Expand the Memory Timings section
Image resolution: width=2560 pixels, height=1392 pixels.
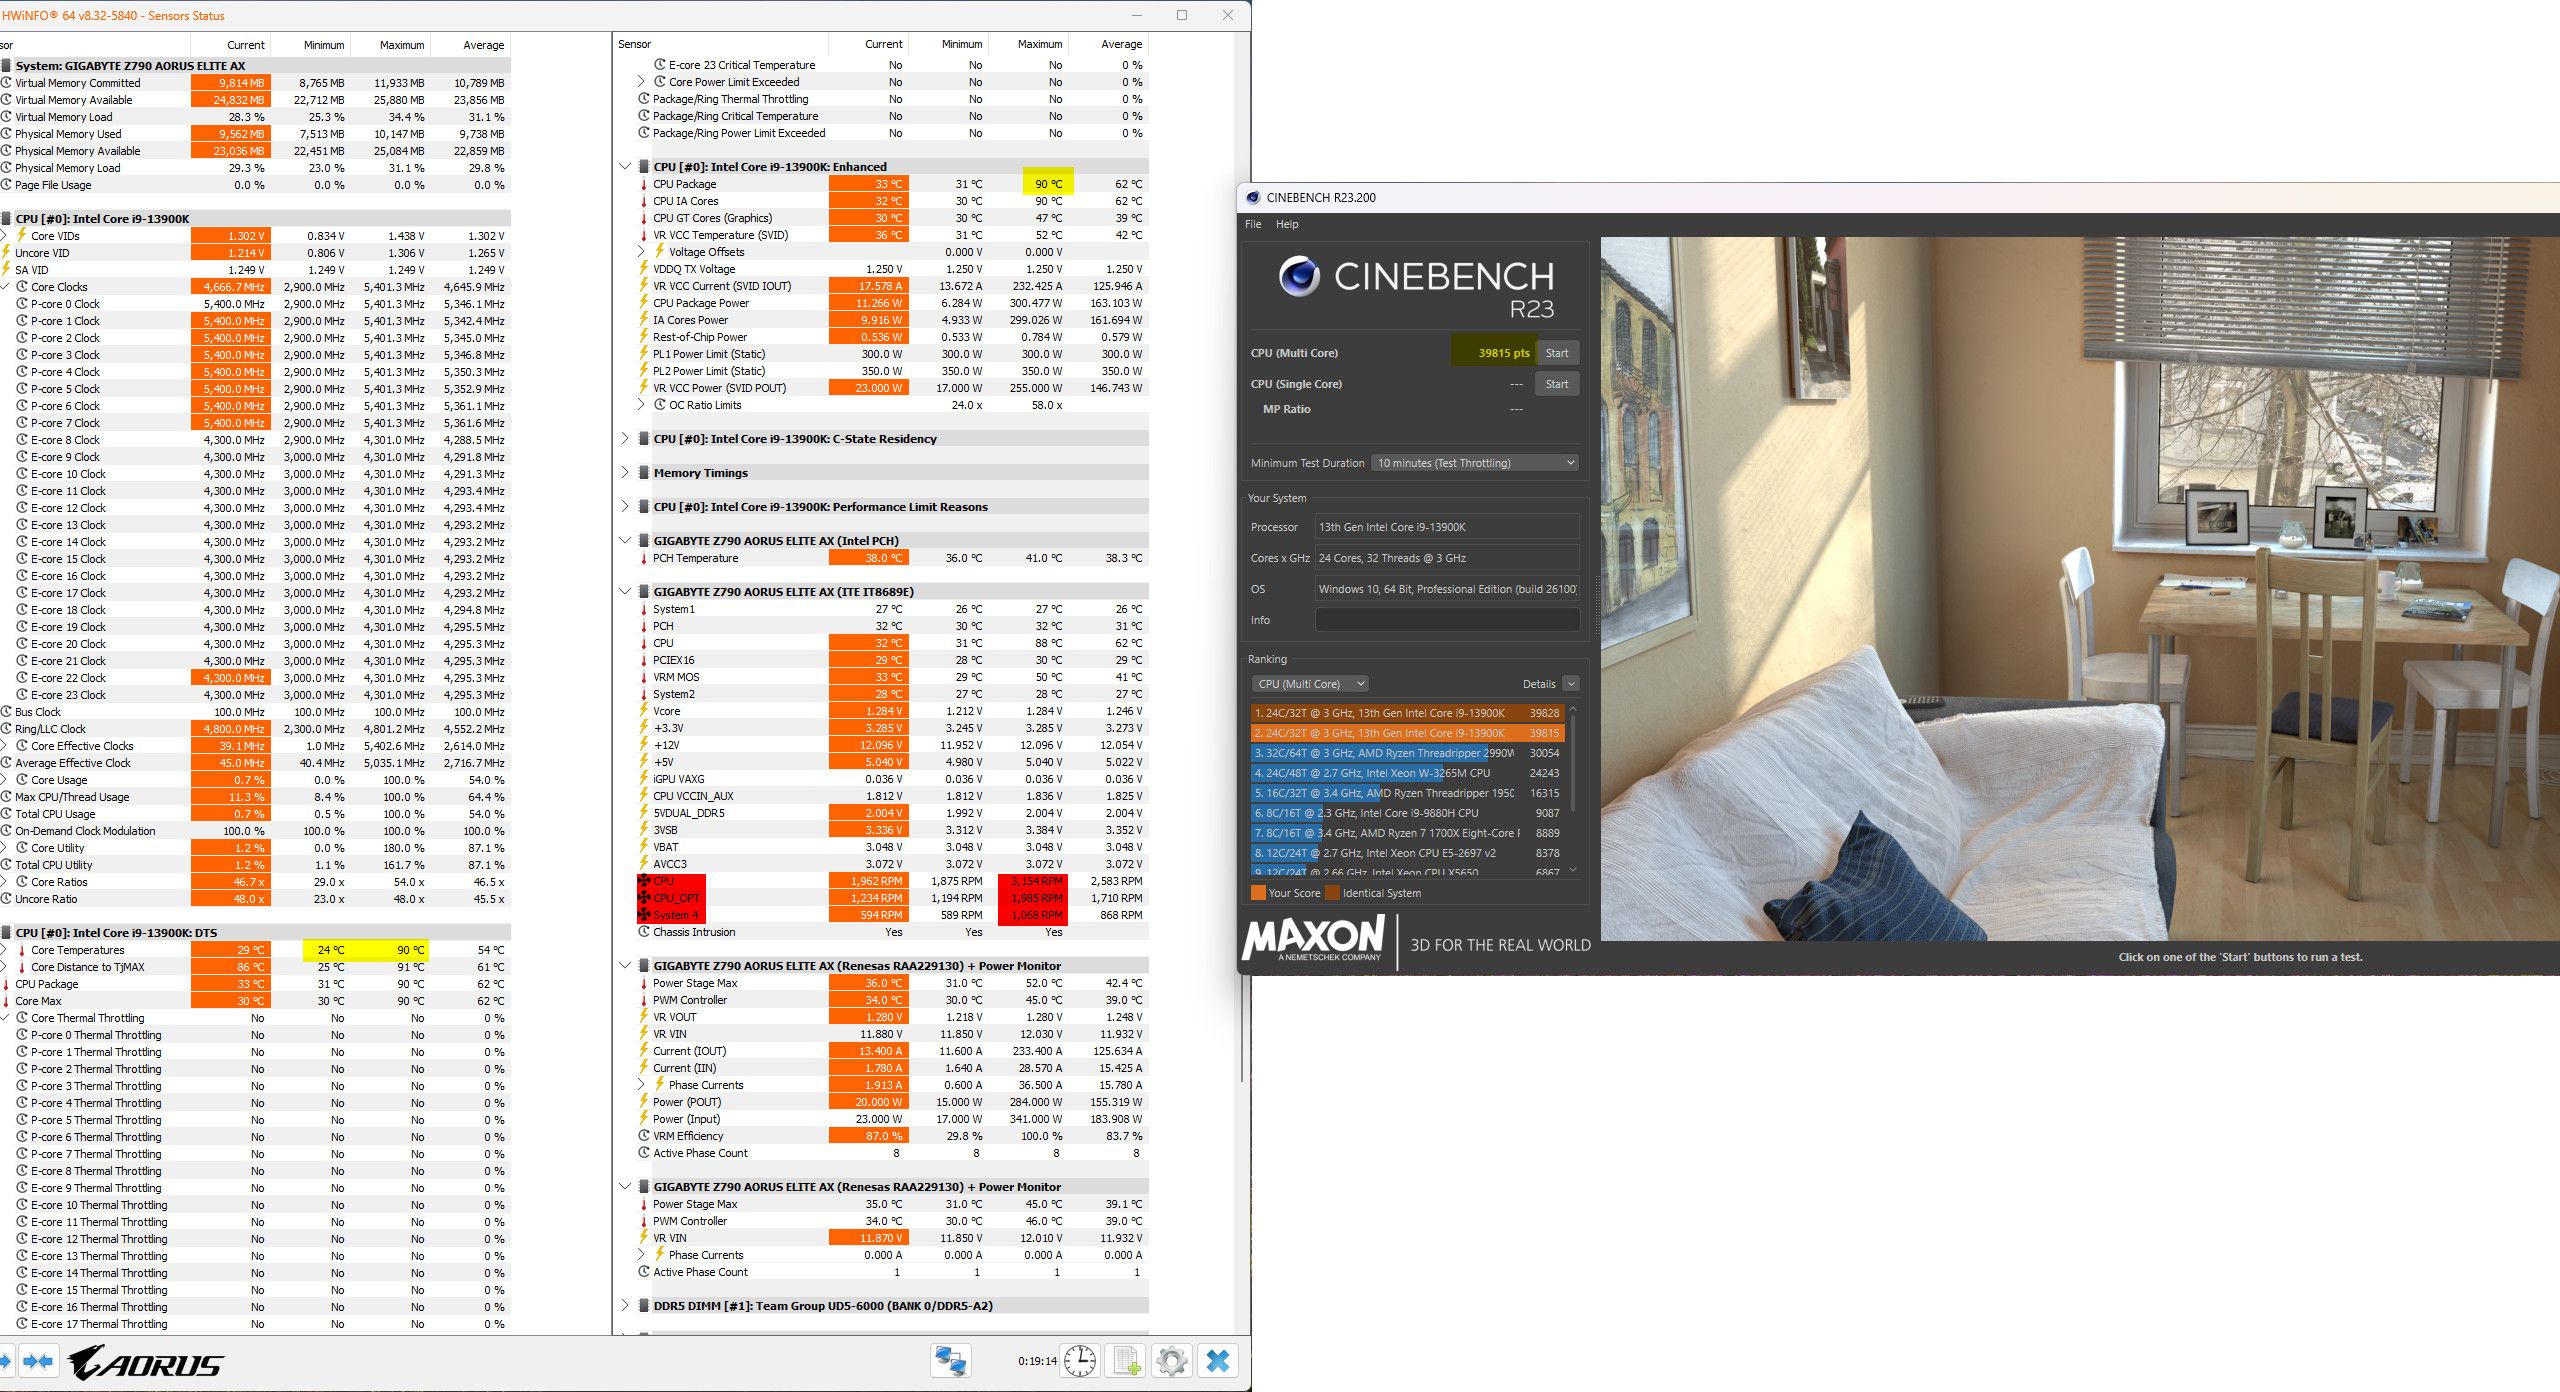click(x=625, y=472)
